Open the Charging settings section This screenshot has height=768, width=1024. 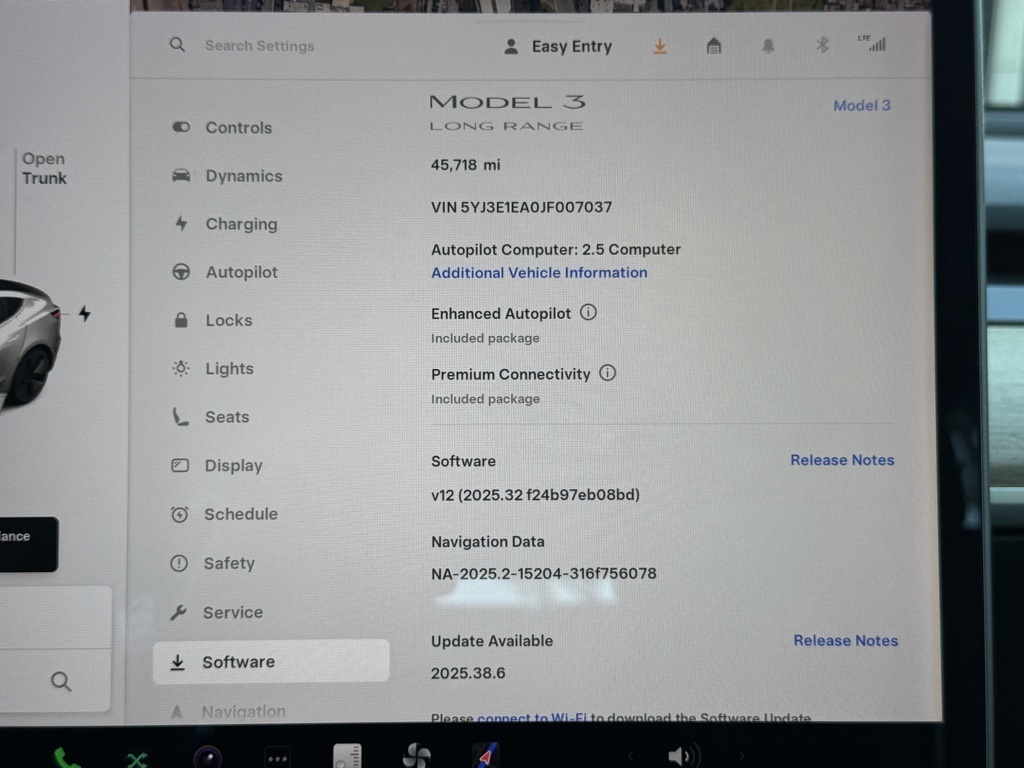click(x=241, y=224)
